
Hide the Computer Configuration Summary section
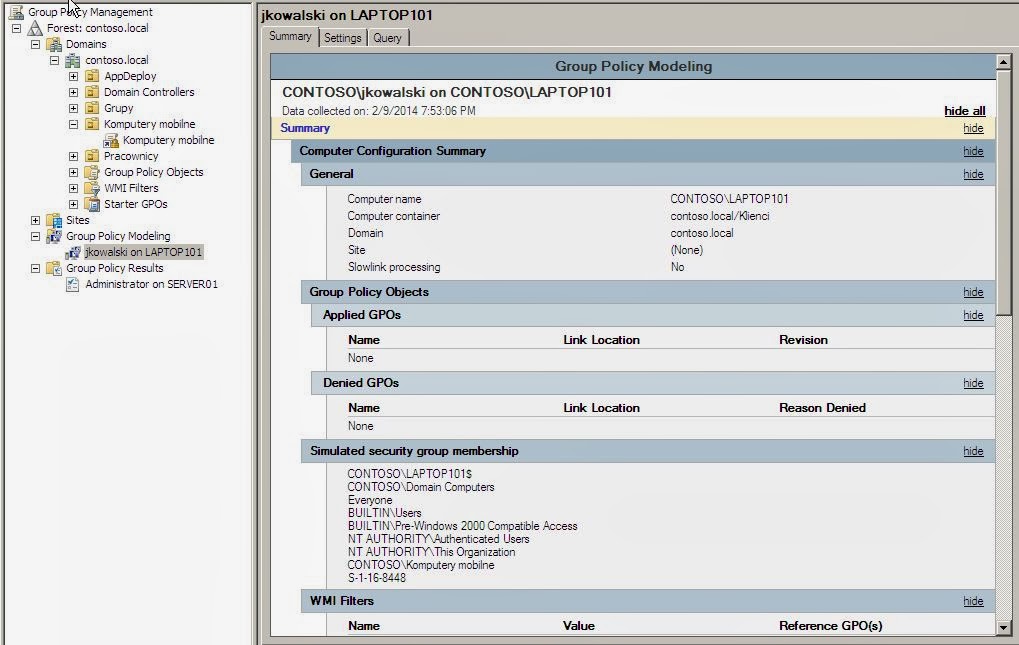(972, 151)
